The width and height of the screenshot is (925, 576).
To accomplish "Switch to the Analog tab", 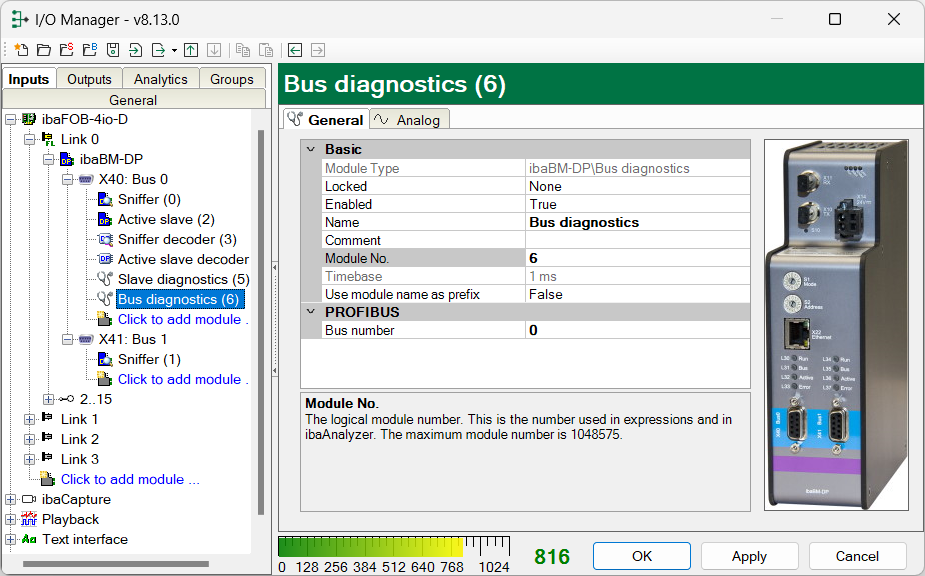I will point(409,120).
